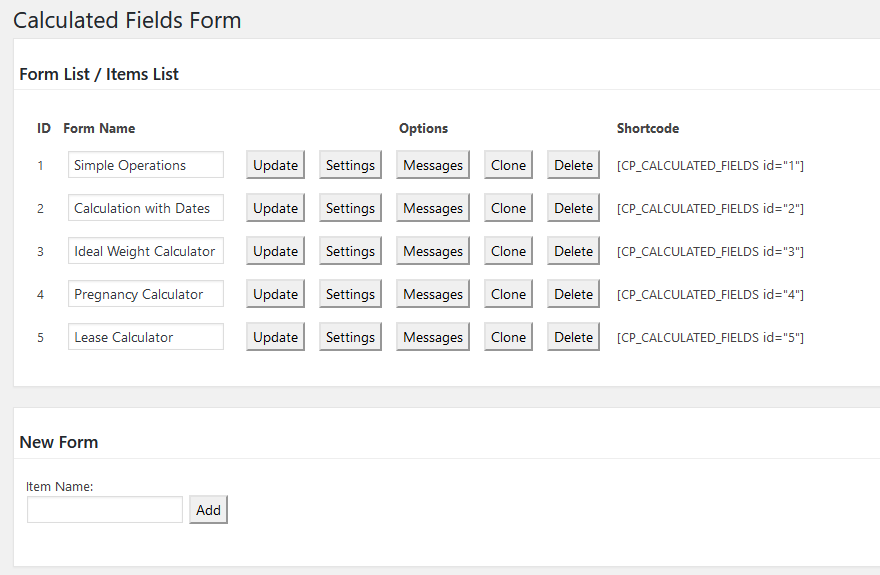The height and width of the screenshot is (575, 880).
Task: Open Settings for Simple Operations form
Action: (x=350, y=166)
